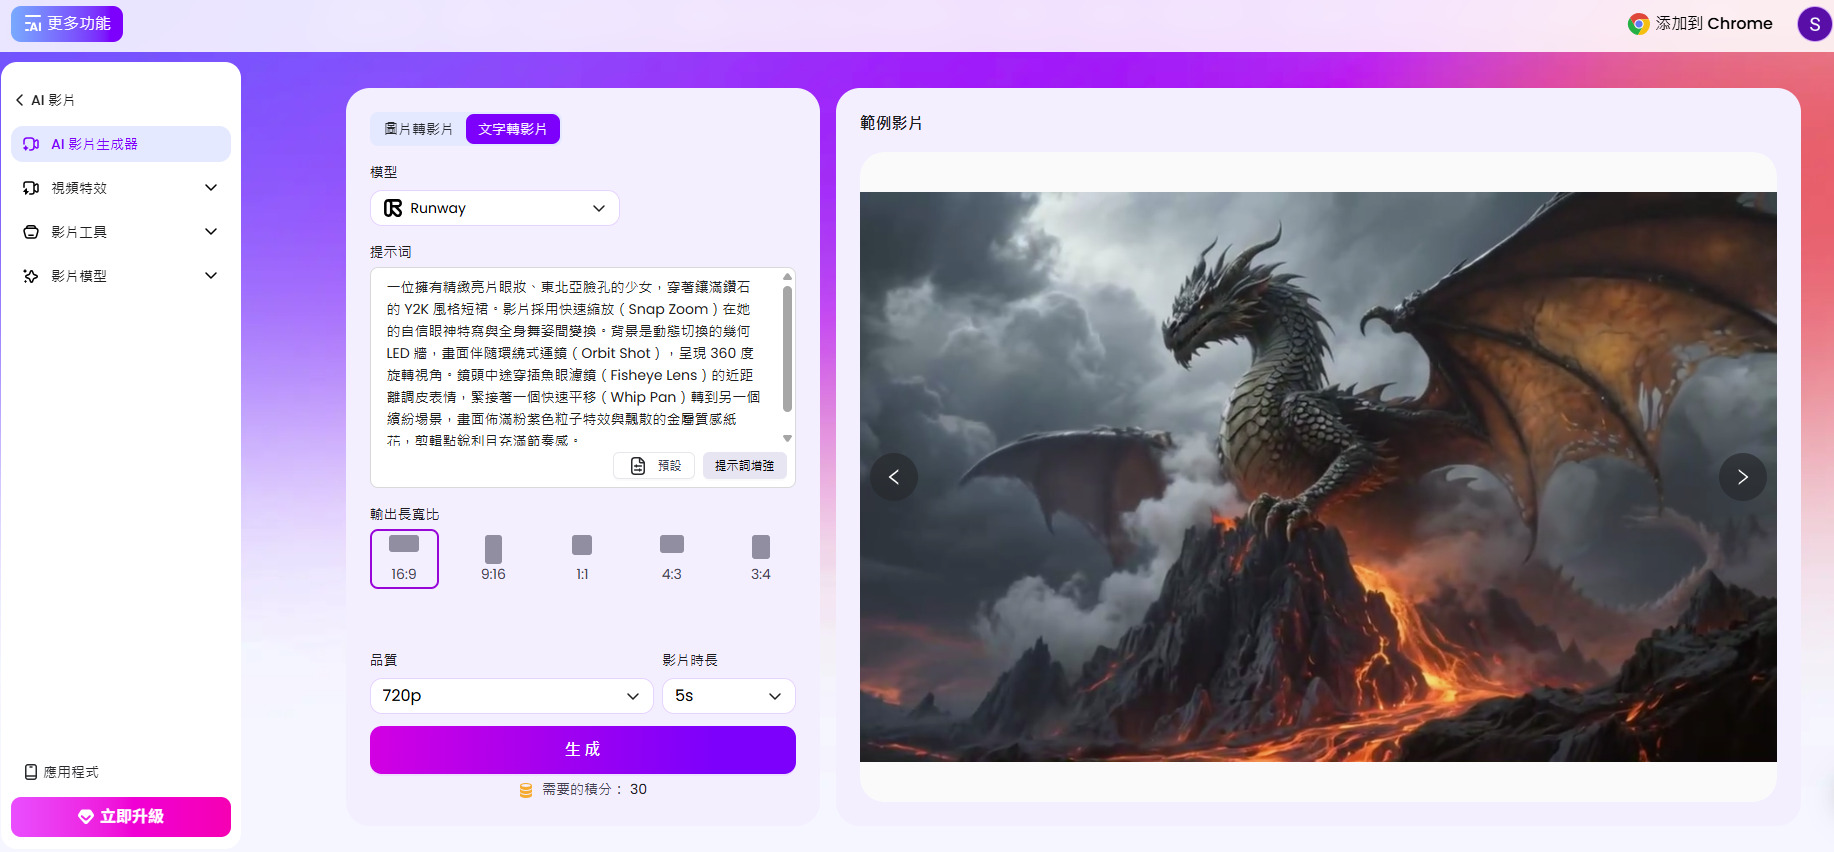Viewport: 1834px width, 852px height.
Task: Show next sample video
Action: point(1743,477)
